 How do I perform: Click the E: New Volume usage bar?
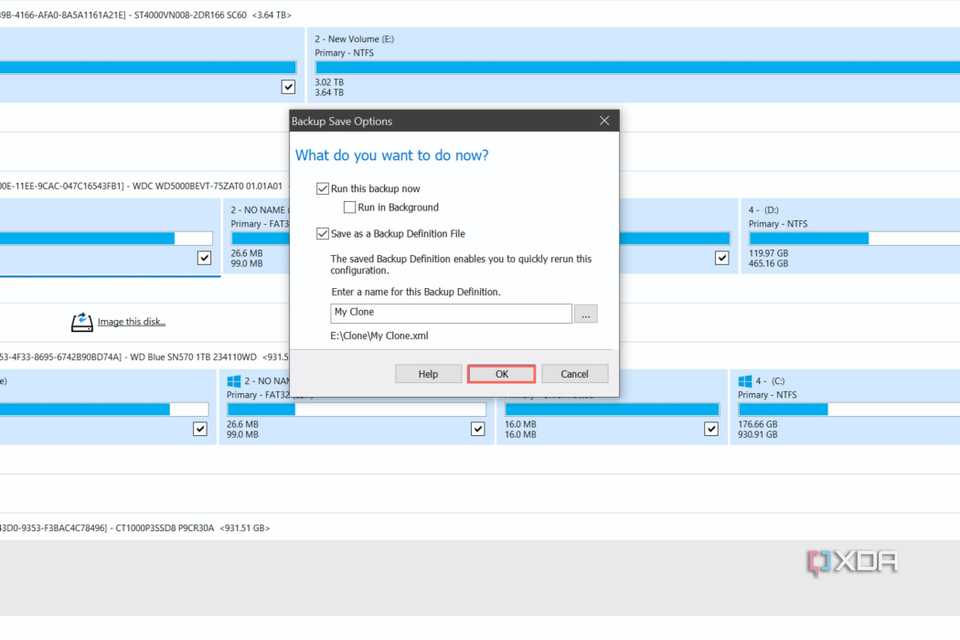tap(637, 67)
